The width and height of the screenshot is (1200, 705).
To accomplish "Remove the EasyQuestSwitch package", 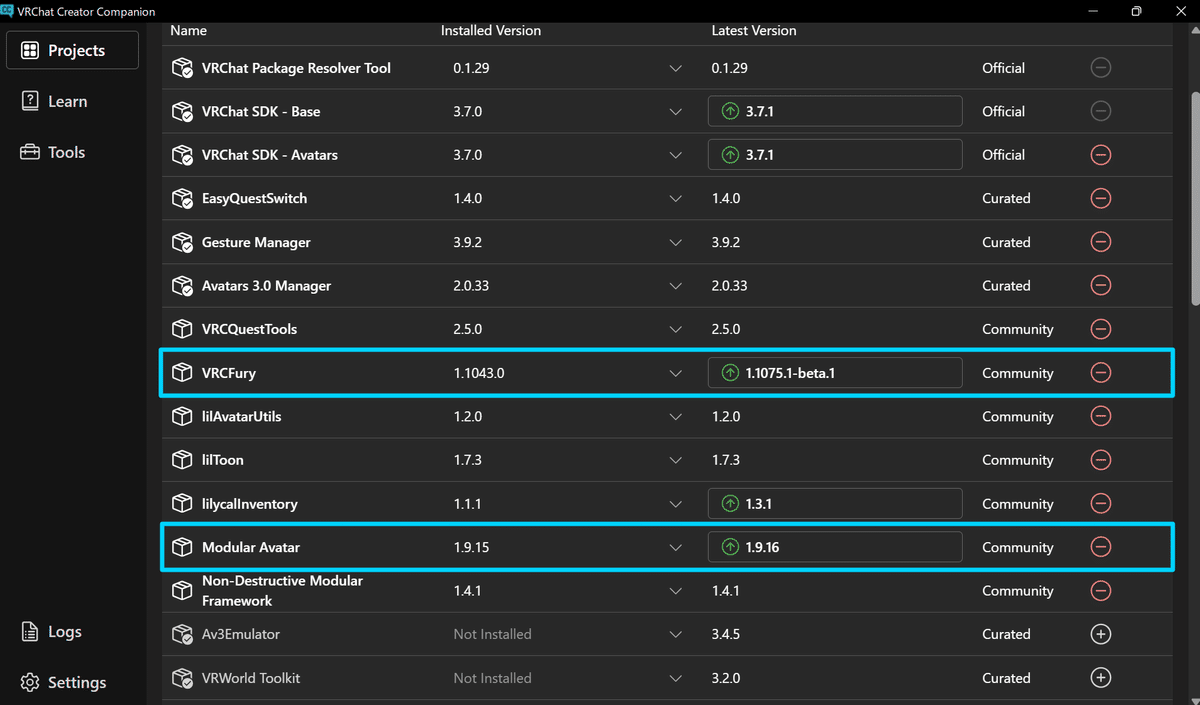I will (1100, 198).
